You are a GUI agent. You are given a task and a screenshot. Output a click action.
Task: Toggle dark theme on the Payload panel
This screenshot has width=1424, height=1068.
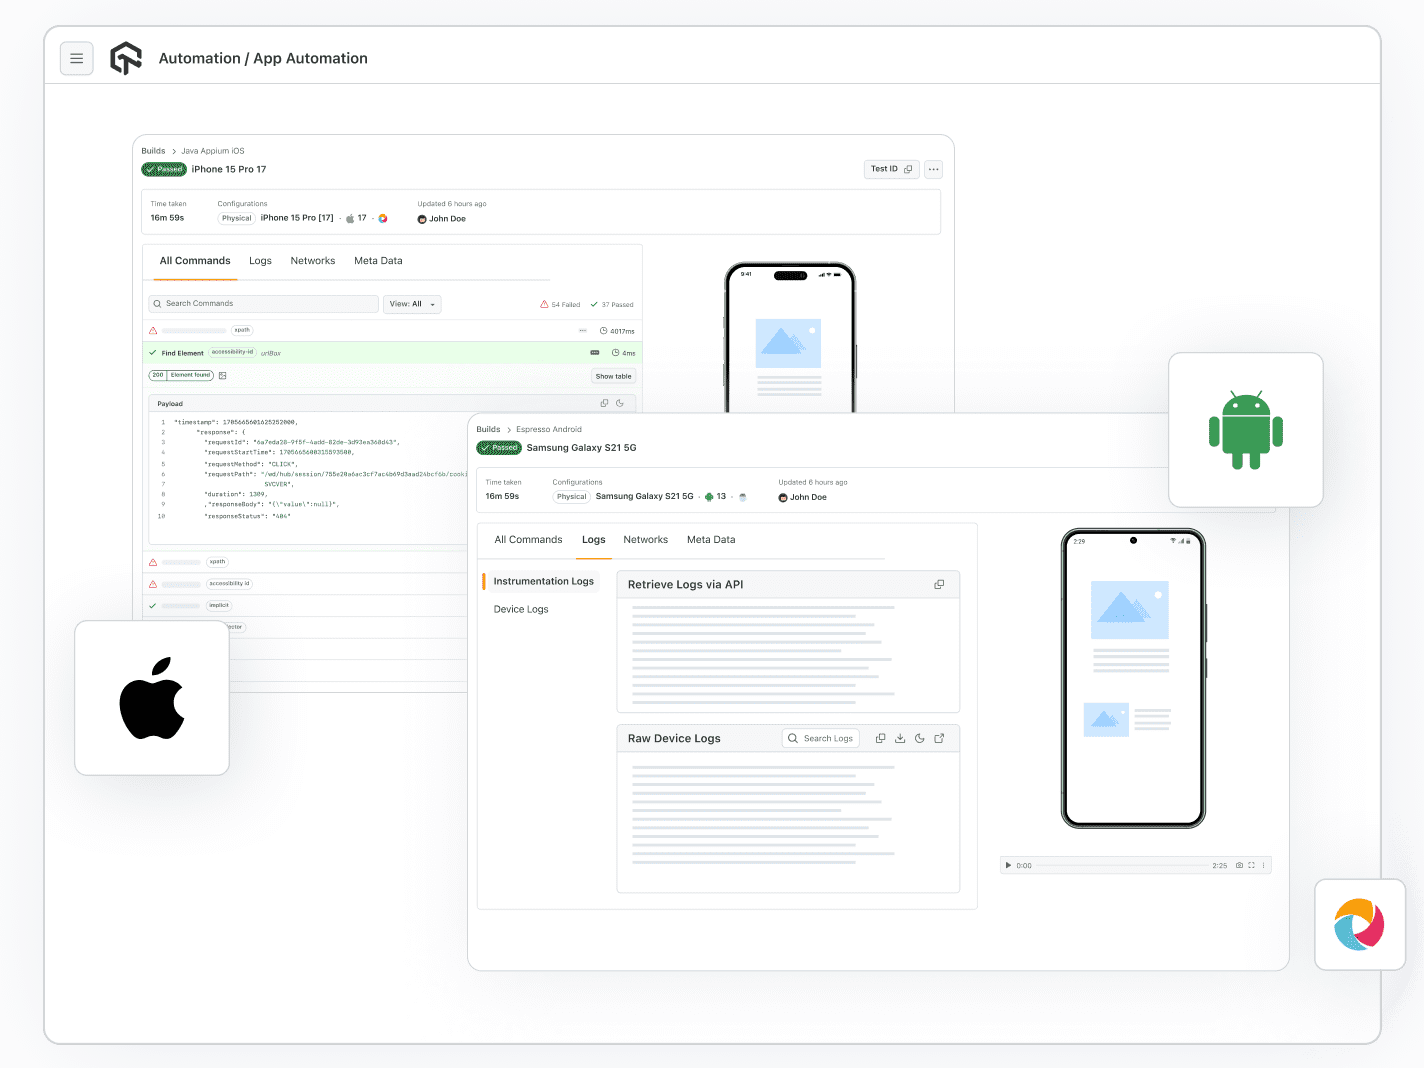pos(620,403)
